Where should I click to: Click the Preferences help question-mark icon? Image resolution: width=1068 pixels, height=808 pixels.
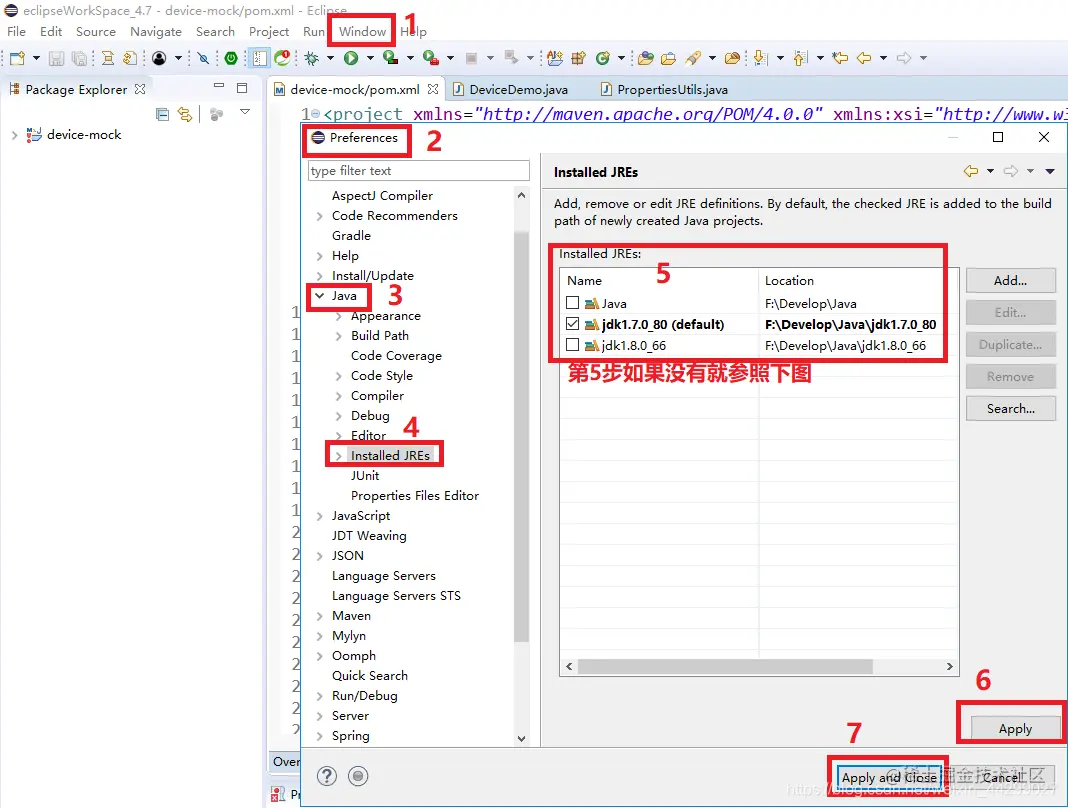coord(327,775)
